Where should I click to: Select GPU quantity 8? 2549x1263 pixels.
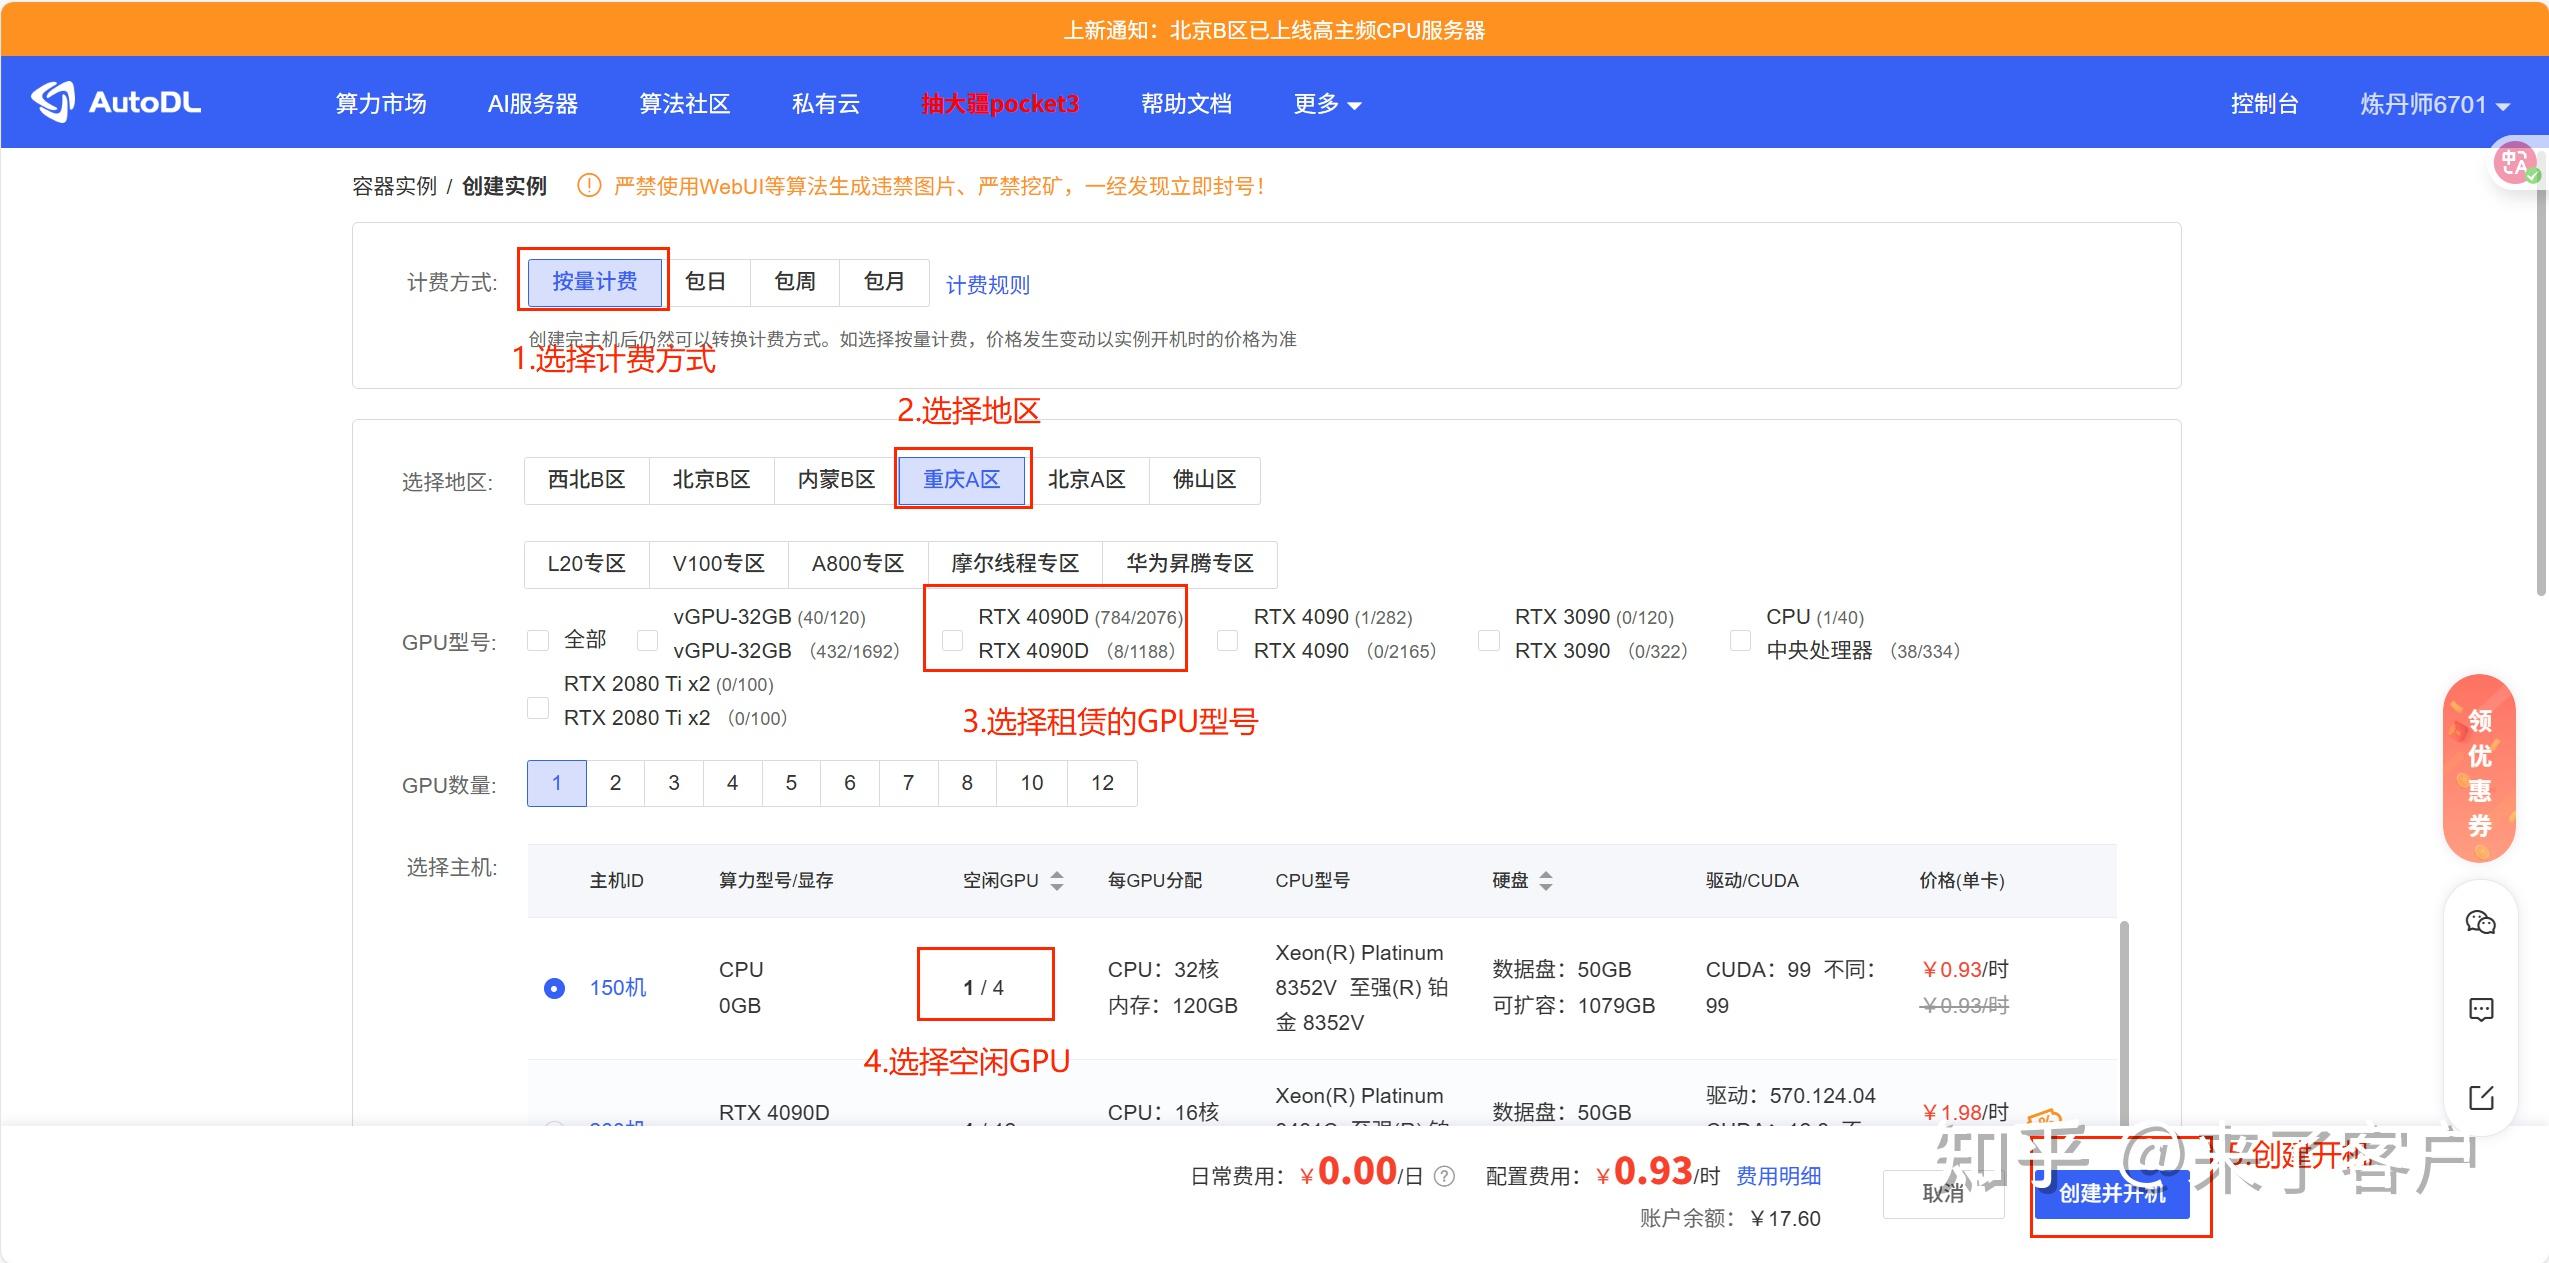966,783
